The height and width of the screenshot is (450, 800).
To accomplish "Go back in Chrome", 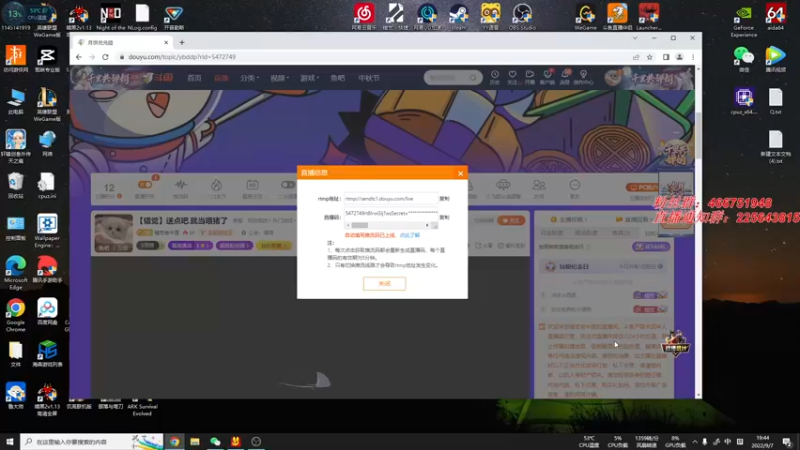I will point(79,57).
